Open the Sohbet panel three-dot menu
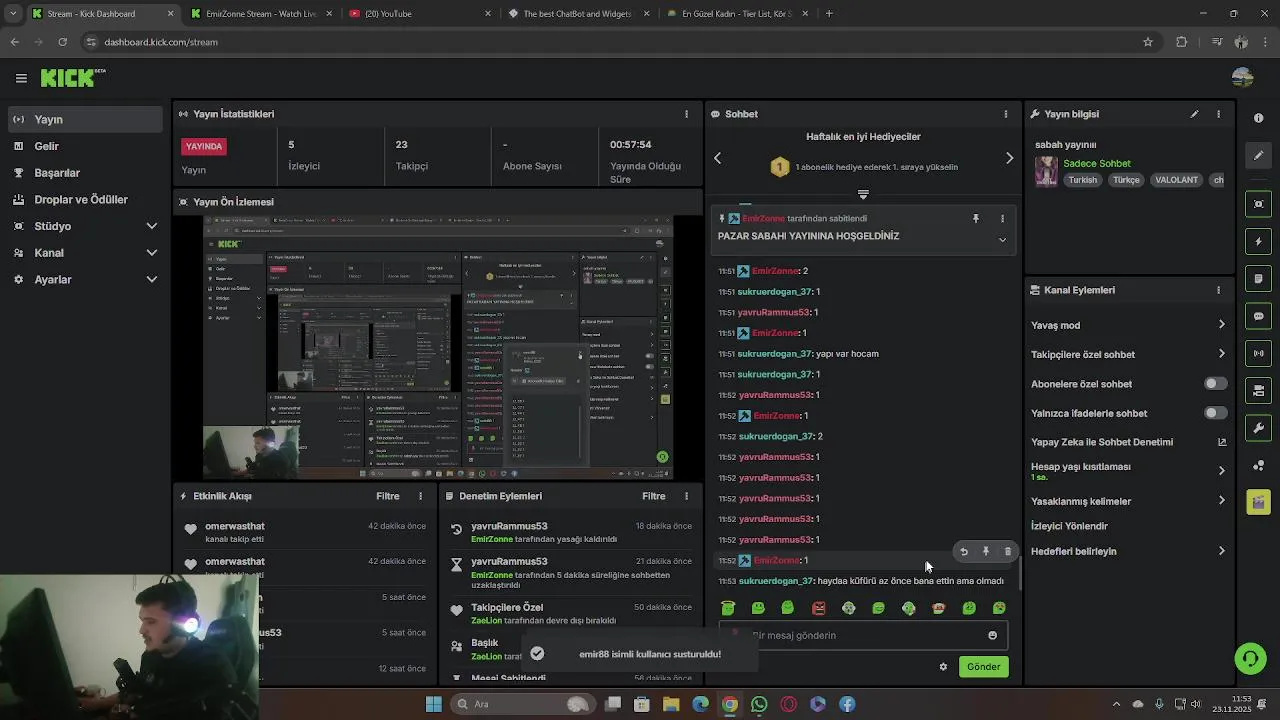The image size is (1280, 720). pyautogui.click(x=1006, y=114)
